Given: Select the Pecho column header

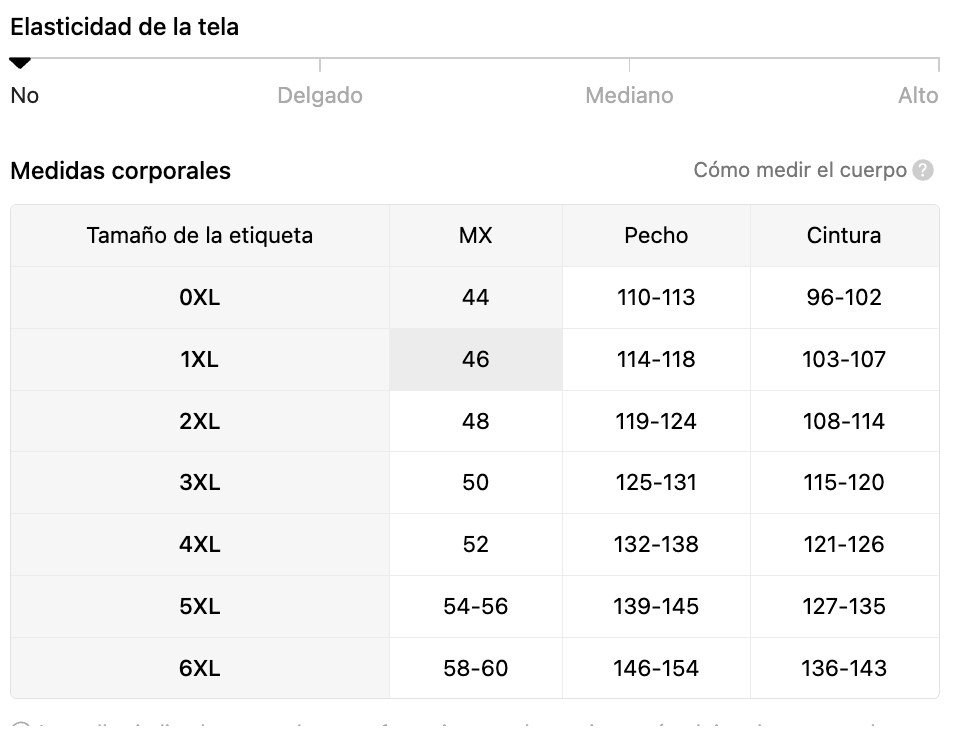Looking at the screenshot, I should point(656,236).
